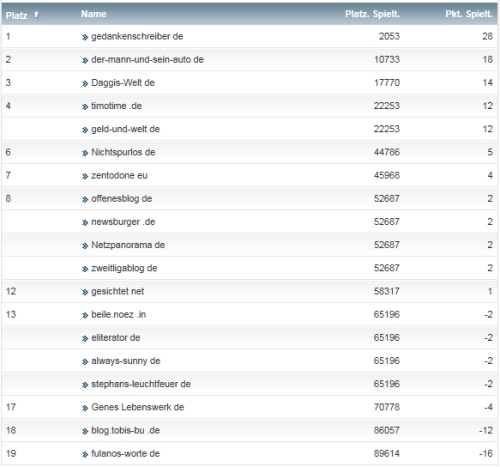Sort by Pkt. Spielt. column header
This screenshot has height=467, width=500.
(x=469, y=14)
